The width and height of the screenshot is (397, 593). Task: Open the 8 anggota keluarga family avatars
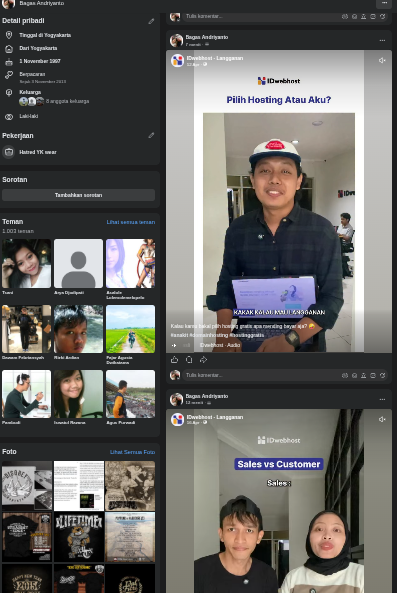point(32,101)
